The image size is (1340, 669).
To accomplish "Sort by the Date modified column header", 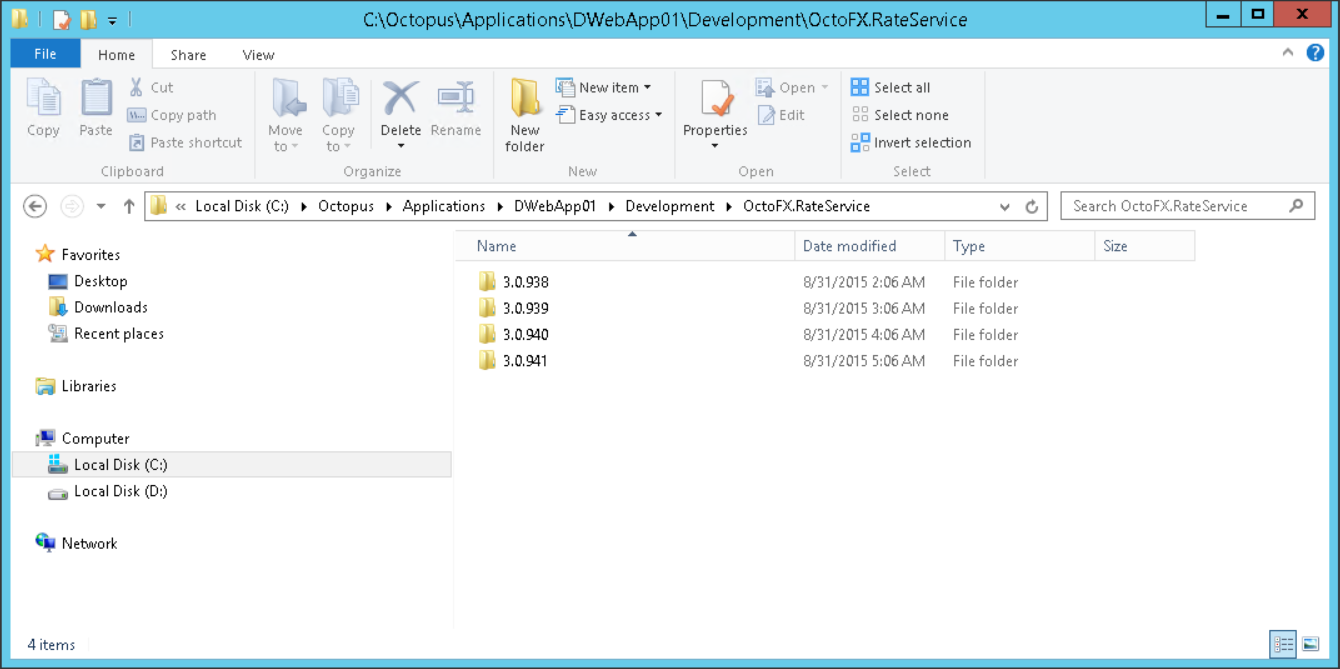I will (x=849, y=246).
